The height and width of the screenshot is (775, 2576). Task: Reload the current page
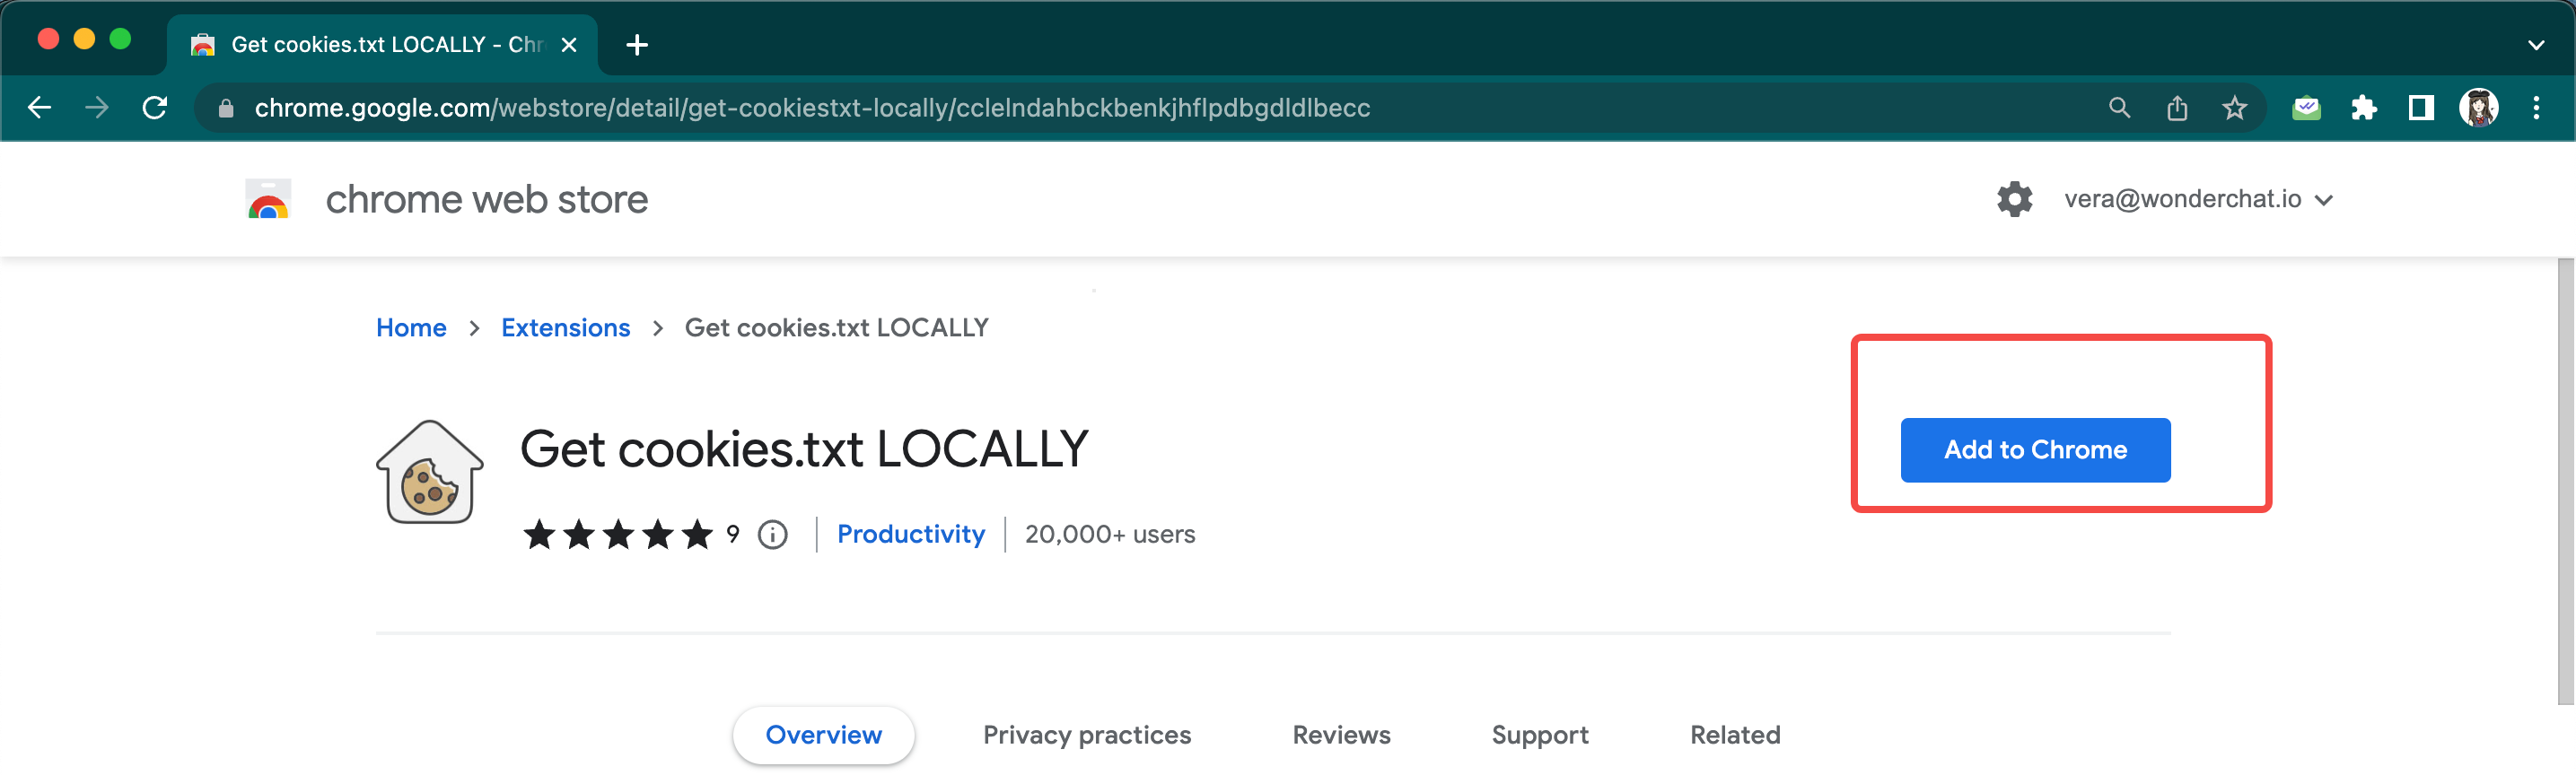[155, 108]
